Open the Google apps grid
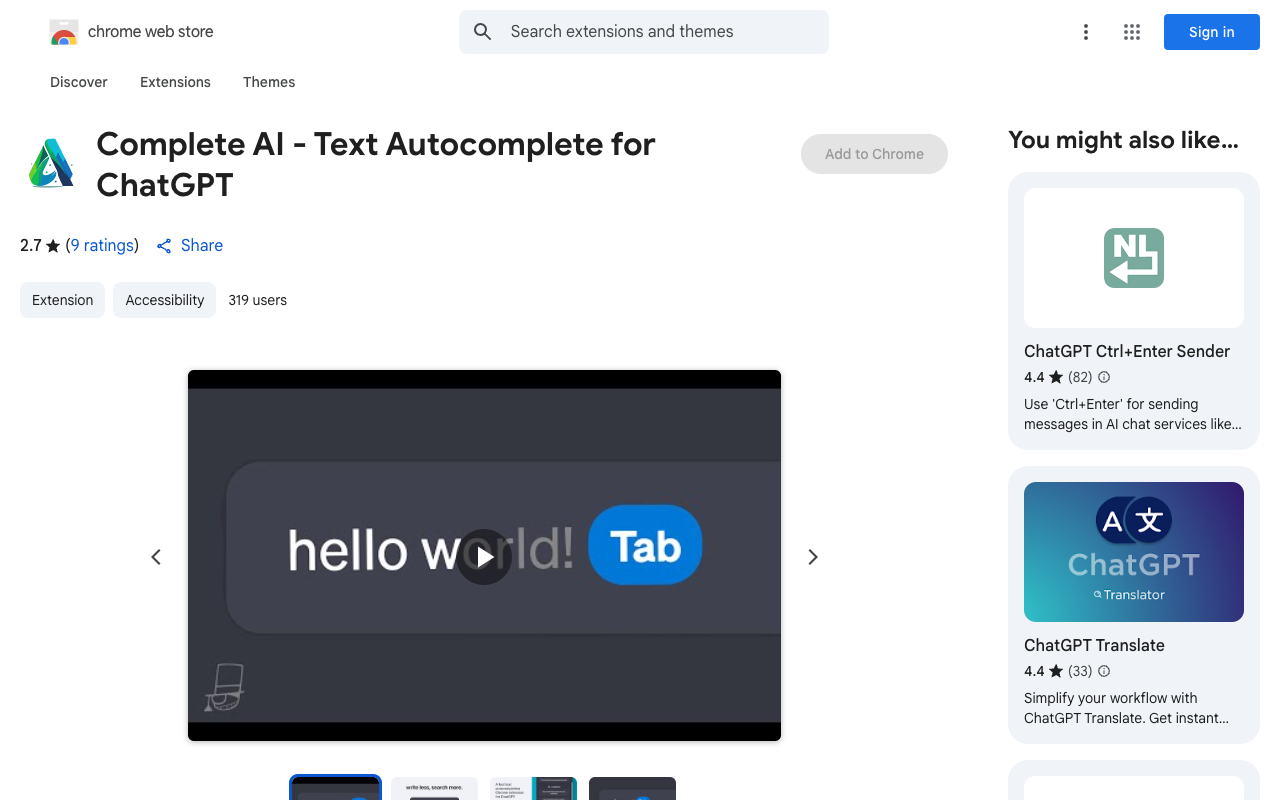The width and height of the screenshot is (1280, 800). point(1132,32)
